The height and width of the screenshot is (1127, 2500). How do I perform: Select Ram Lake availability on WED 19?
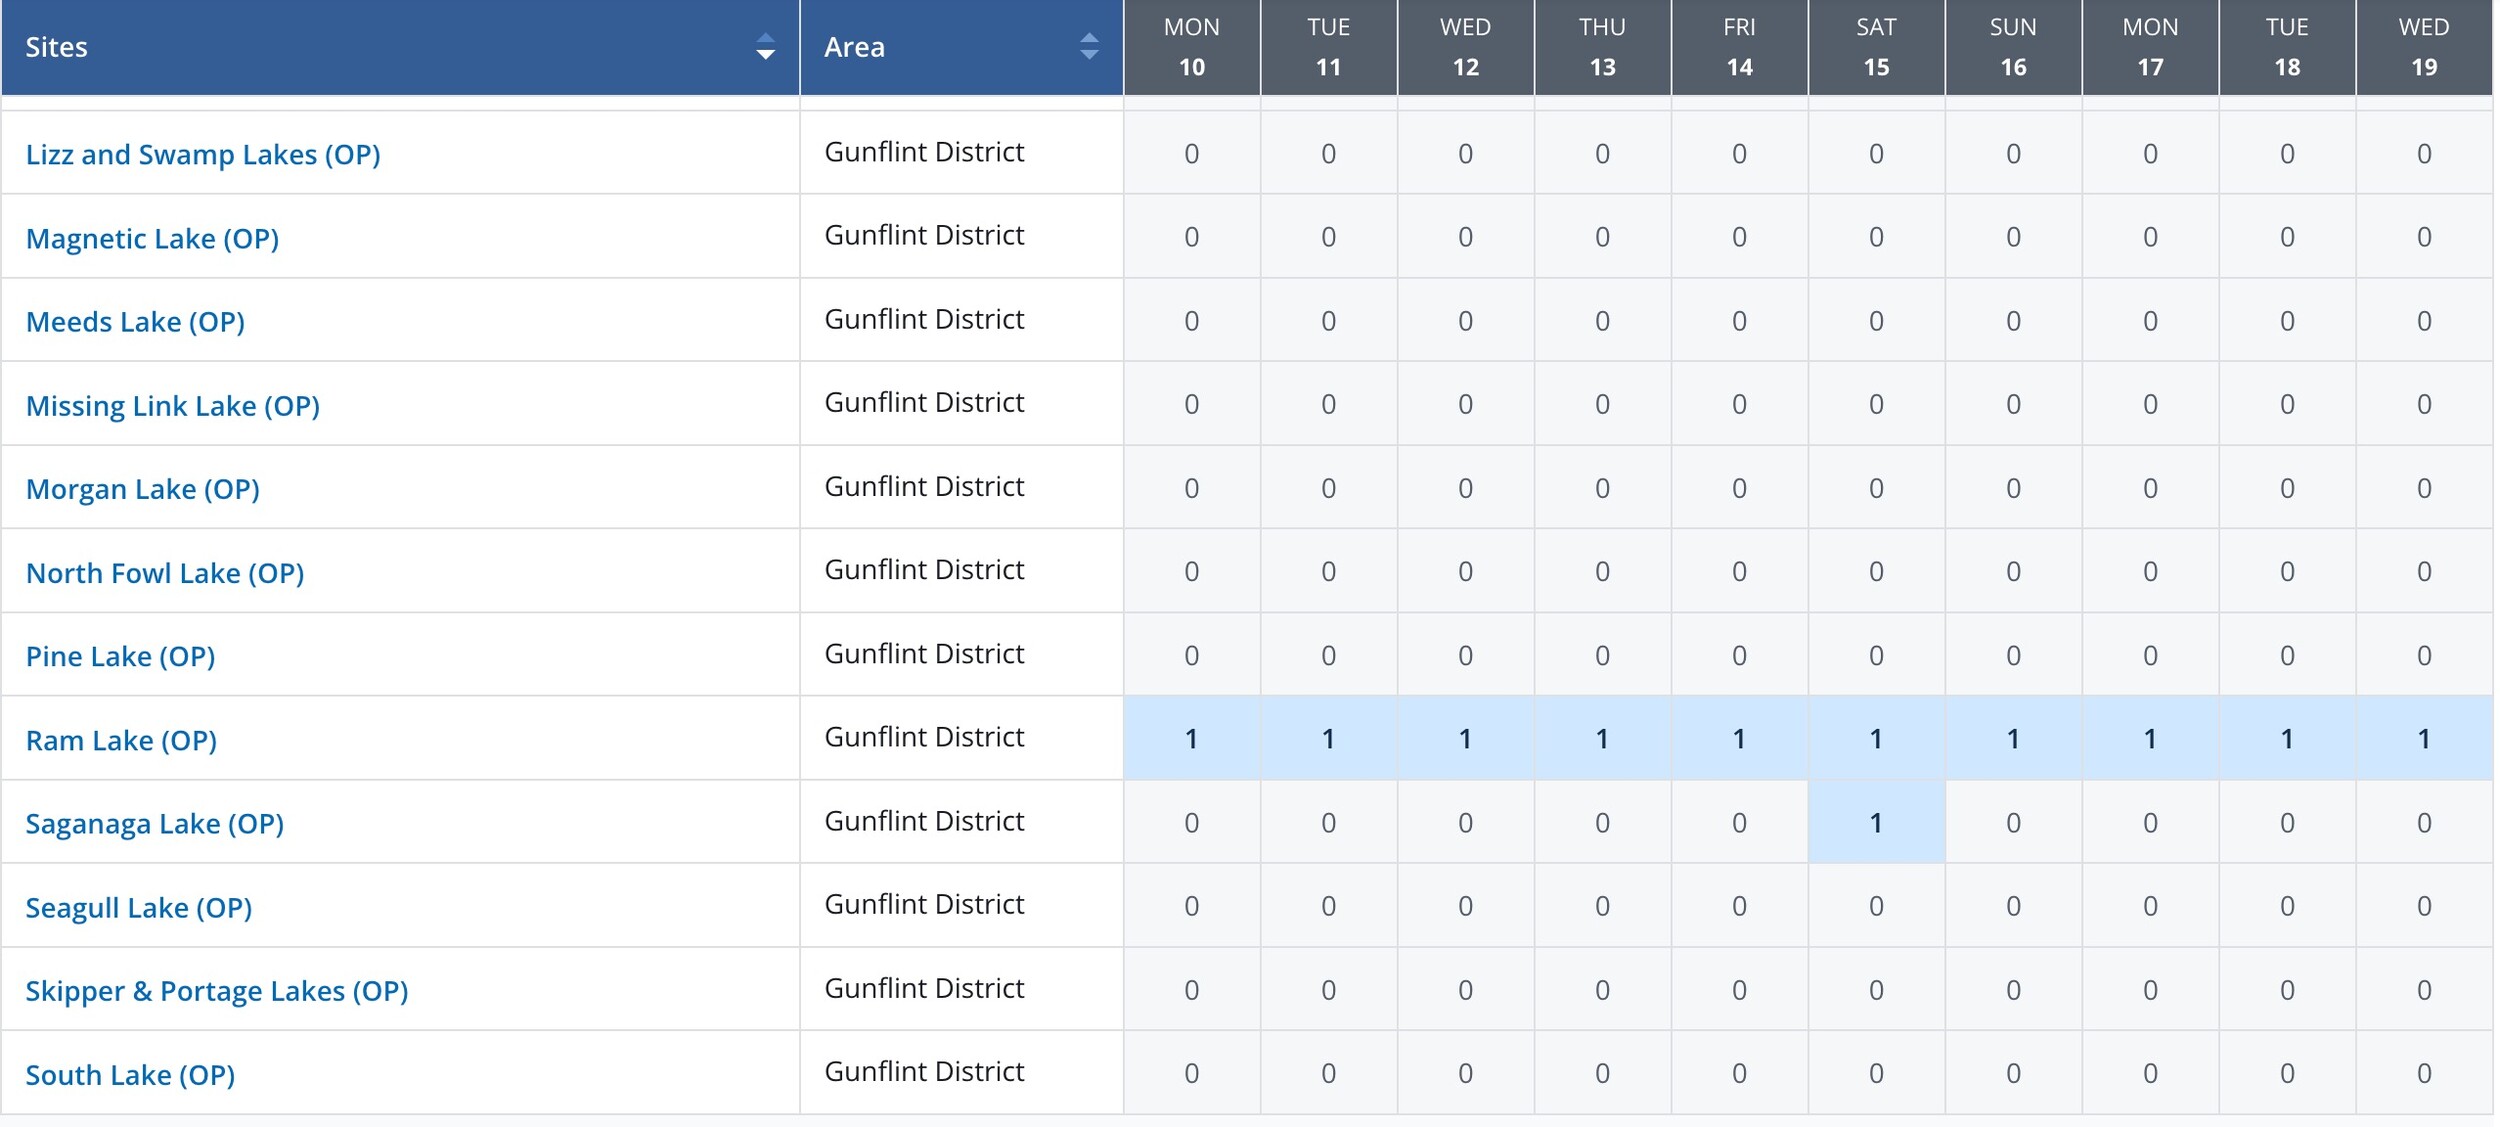pos(2425,738)
